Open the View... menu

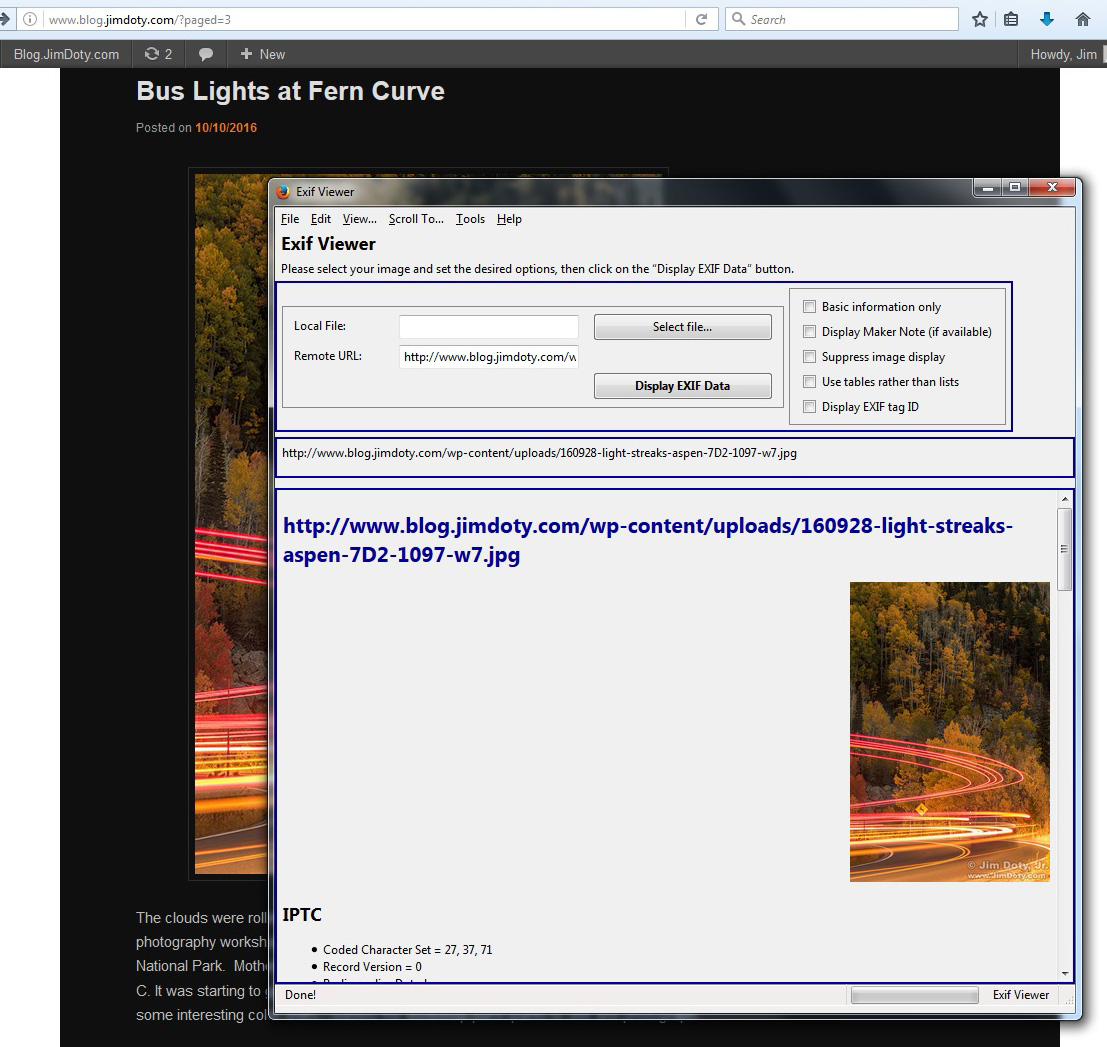[x=359, y=219]
